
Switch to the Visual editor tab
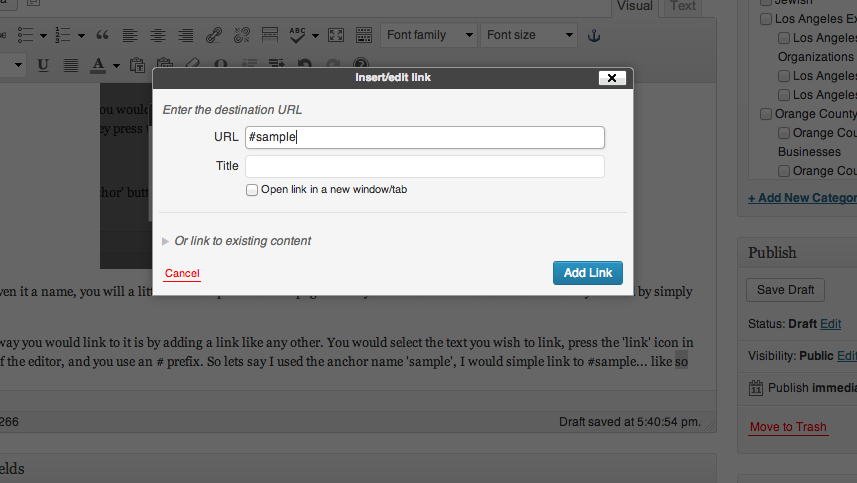(x=635, y=7)
